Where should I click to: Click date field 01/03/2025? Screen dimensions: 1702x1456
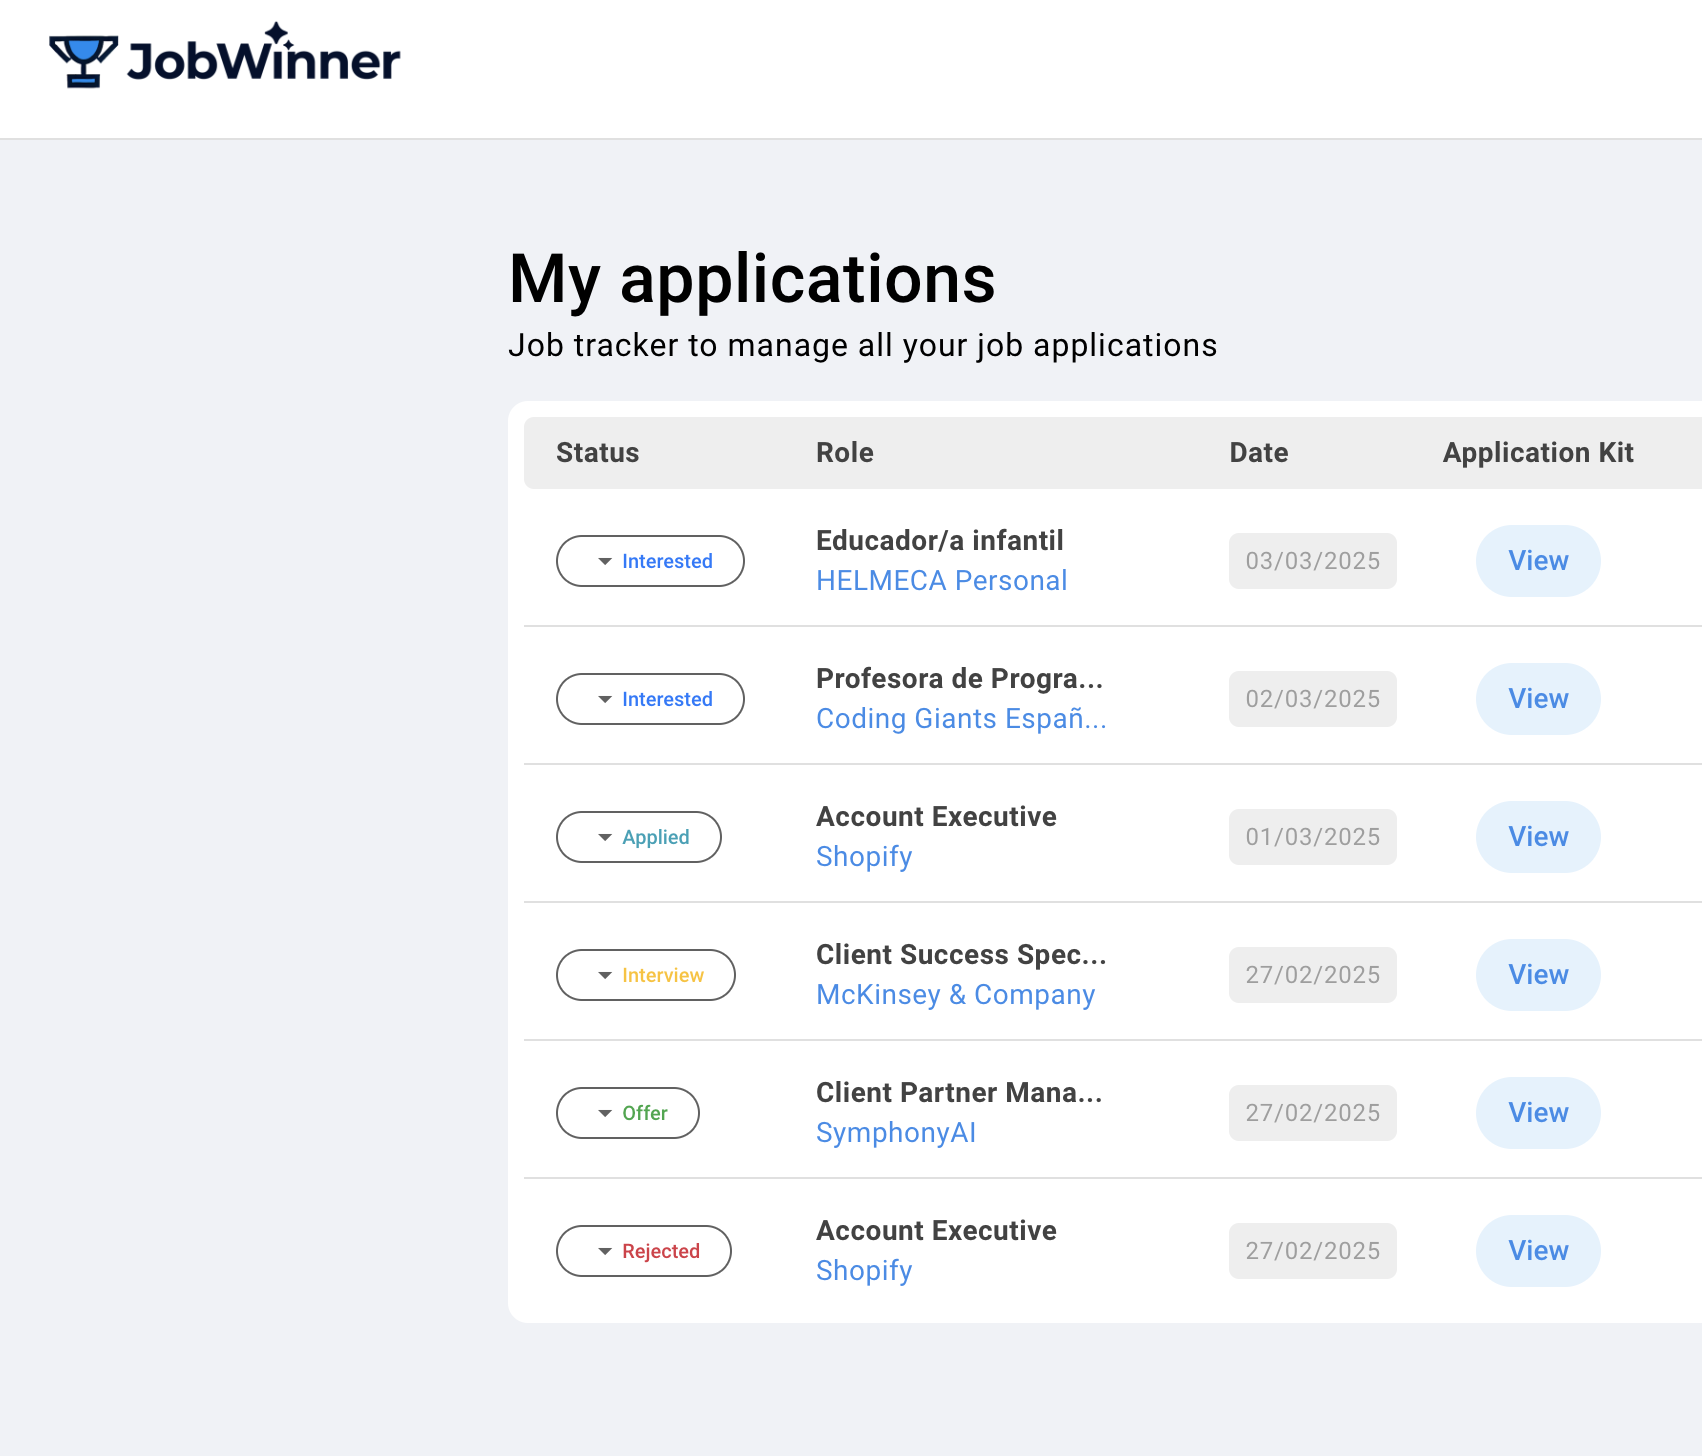click(x=1313, y=837)
